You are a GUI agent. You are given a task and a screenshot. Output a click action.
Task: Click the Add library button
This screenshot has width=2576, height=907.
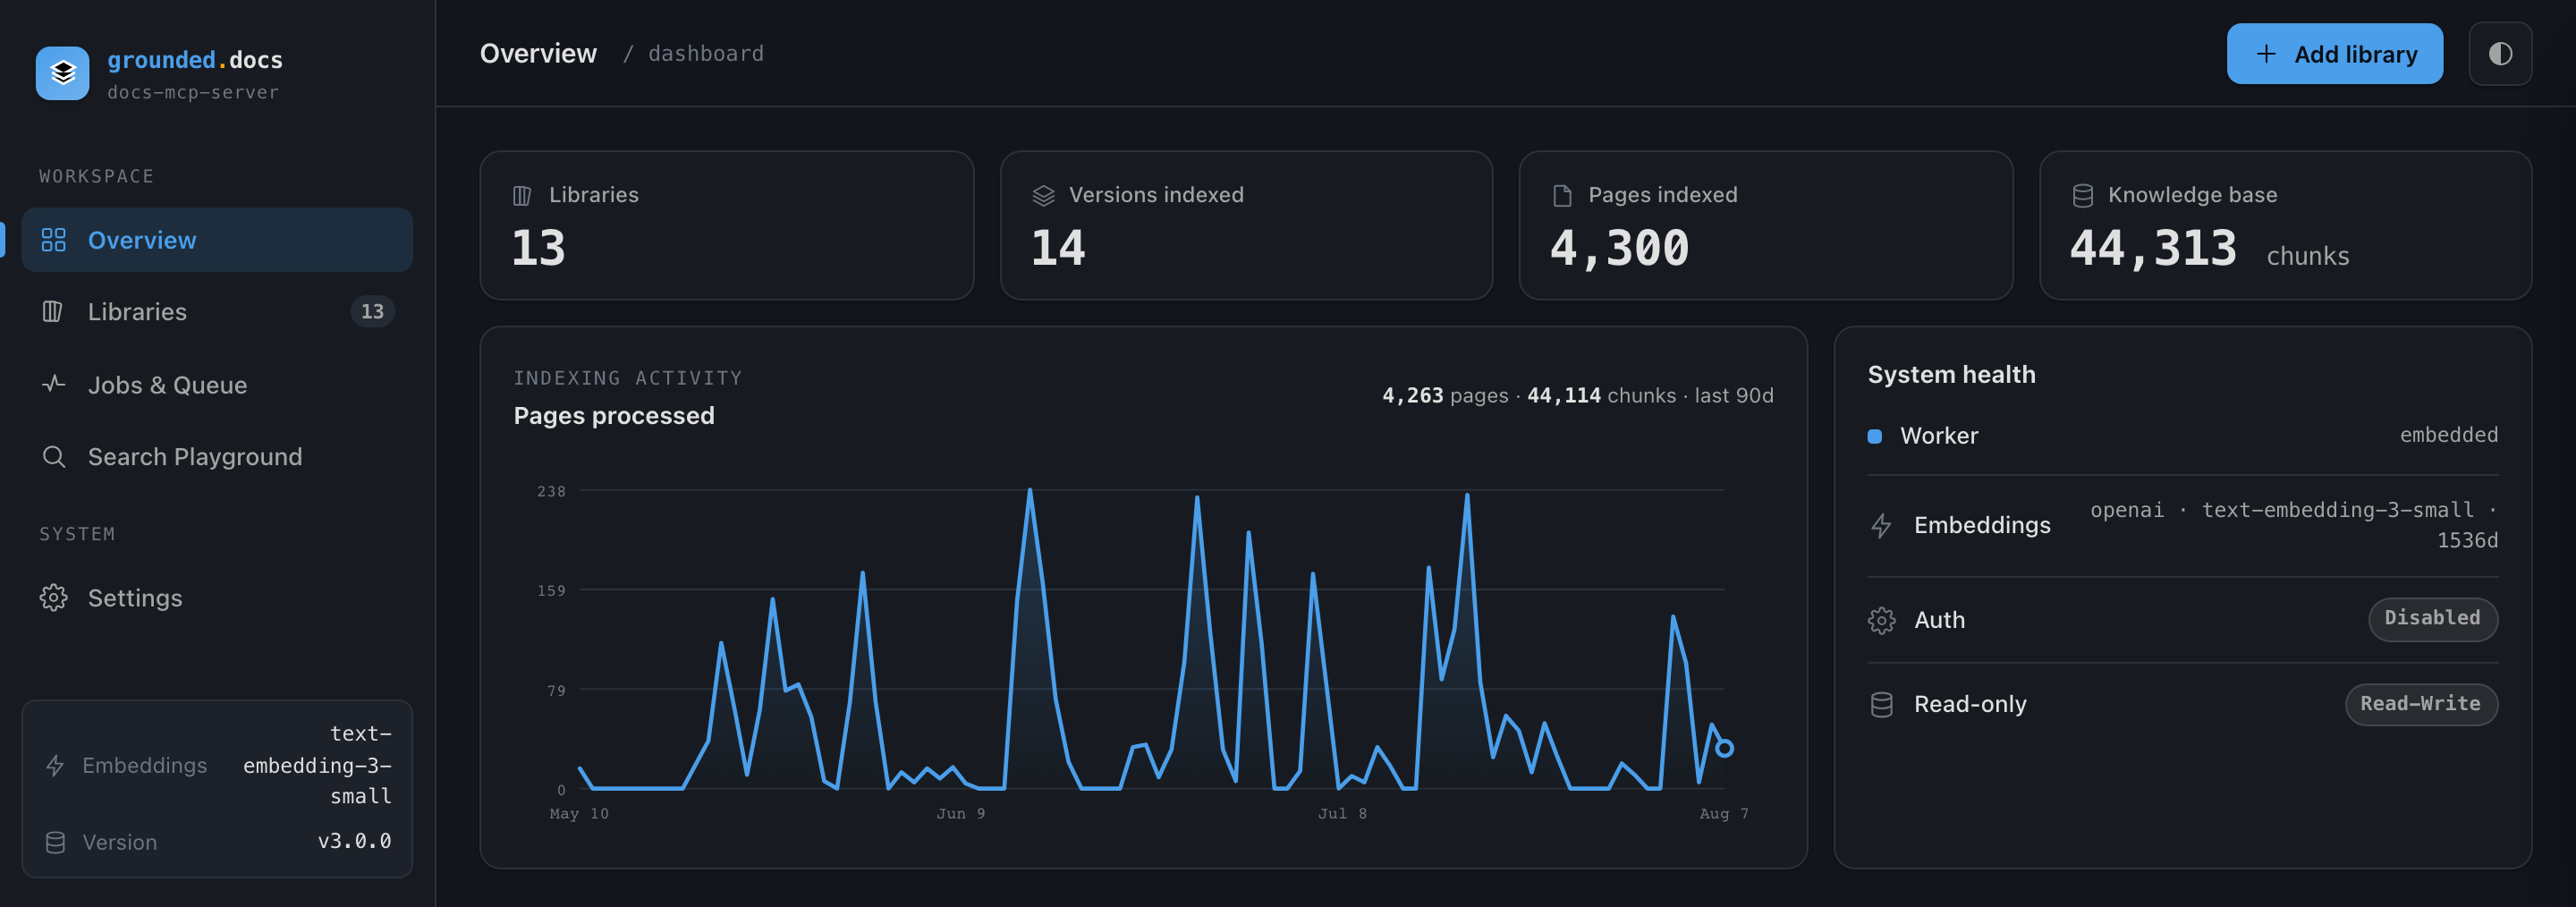point(2334,54)
